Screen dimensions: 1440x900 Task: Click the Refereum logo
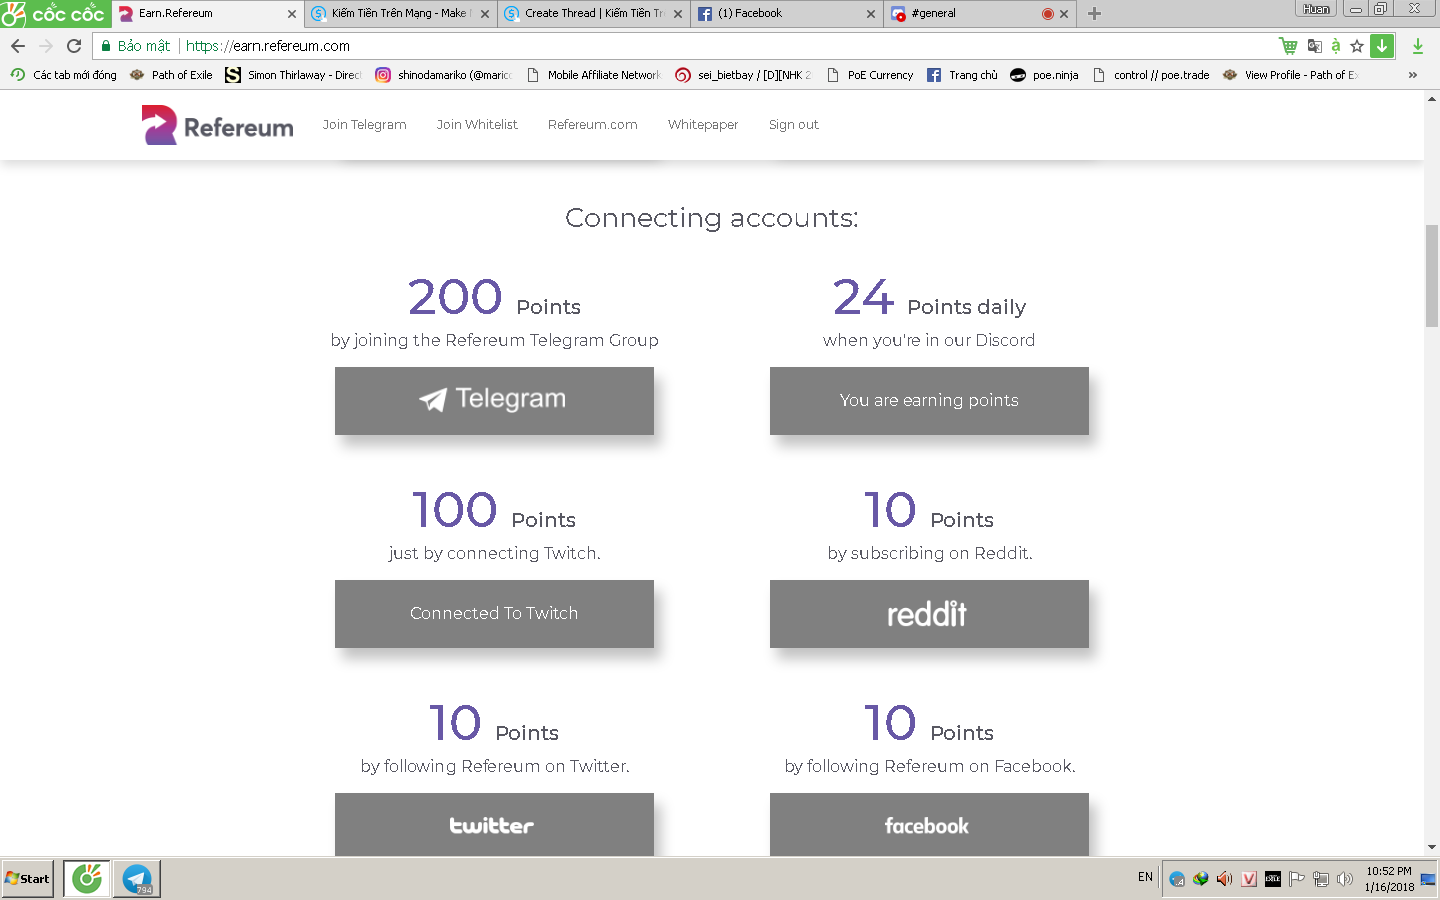click(x=218, y=126)
